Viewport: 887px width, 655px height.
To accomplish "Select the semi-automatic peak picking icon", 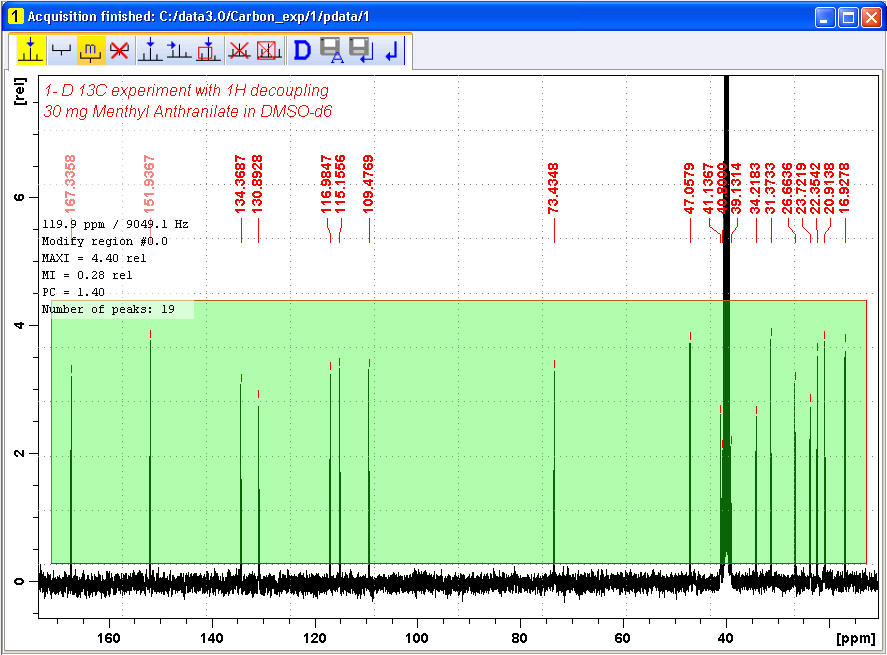I will point(178,50).
